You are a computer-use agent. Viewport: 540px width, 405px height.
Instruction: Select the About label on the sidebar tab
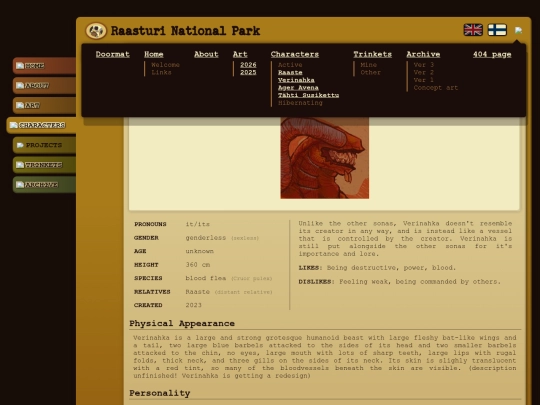(37, 85)
